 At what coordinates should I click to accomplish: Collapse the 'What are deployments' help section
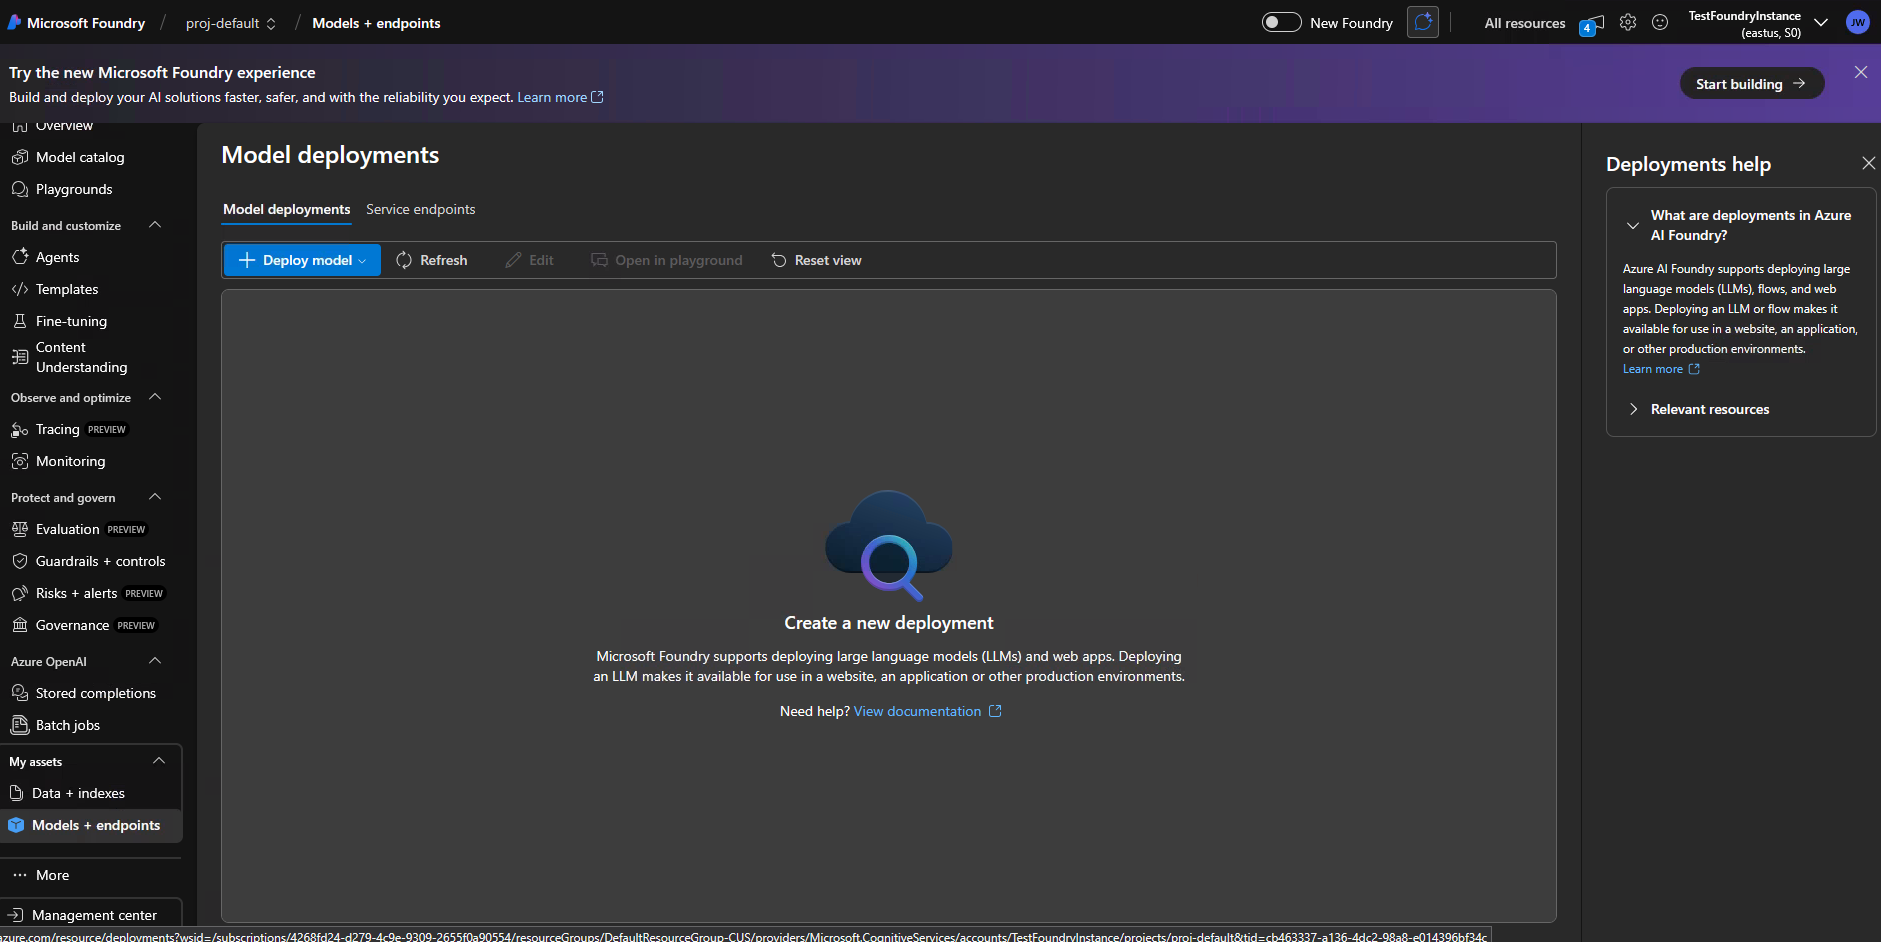[x=1633, y=226]
